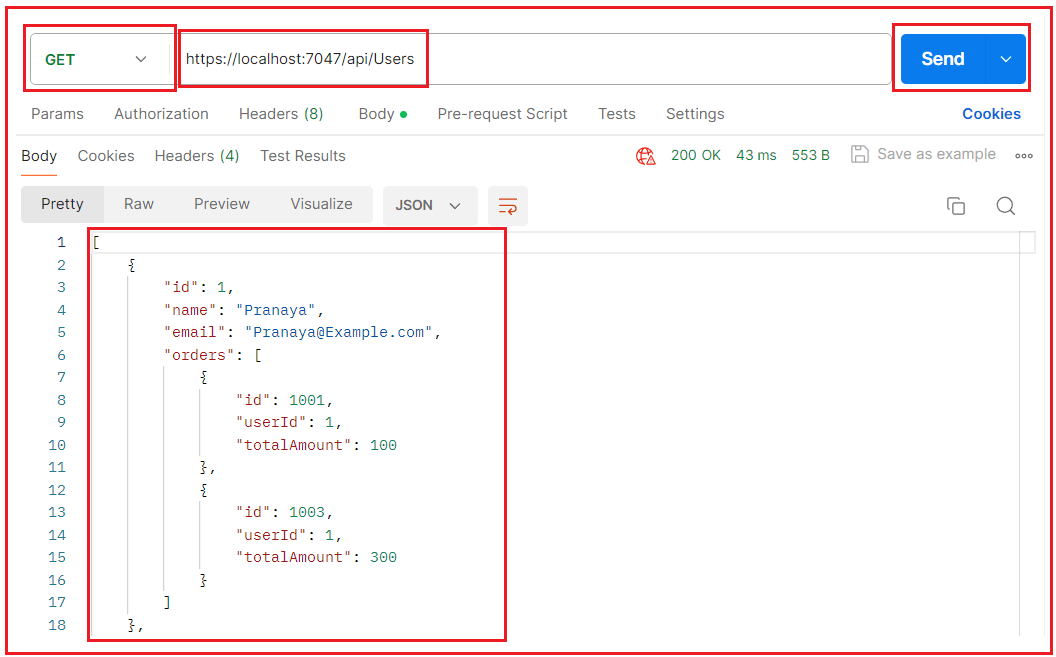
Task: Click the "totalAmount": 300 line
Action: pyautogui.click(x=316, y=557)
